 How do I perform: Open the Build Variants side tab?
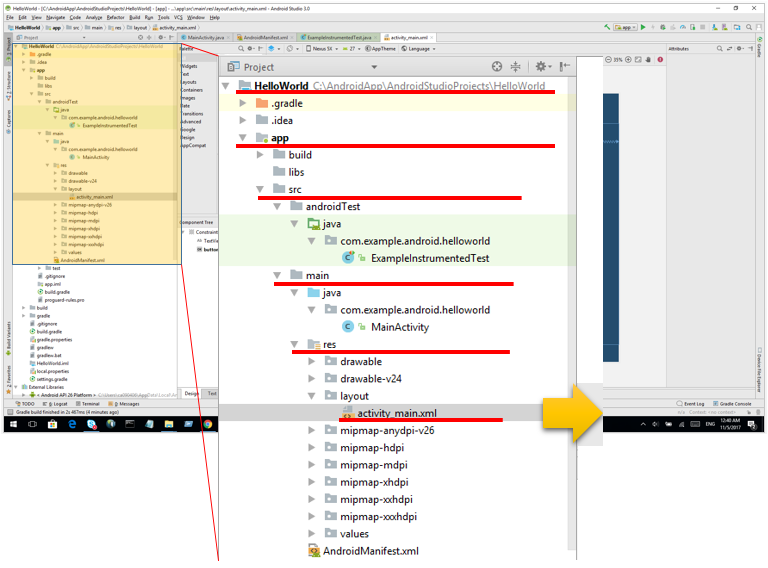(8, 338)
